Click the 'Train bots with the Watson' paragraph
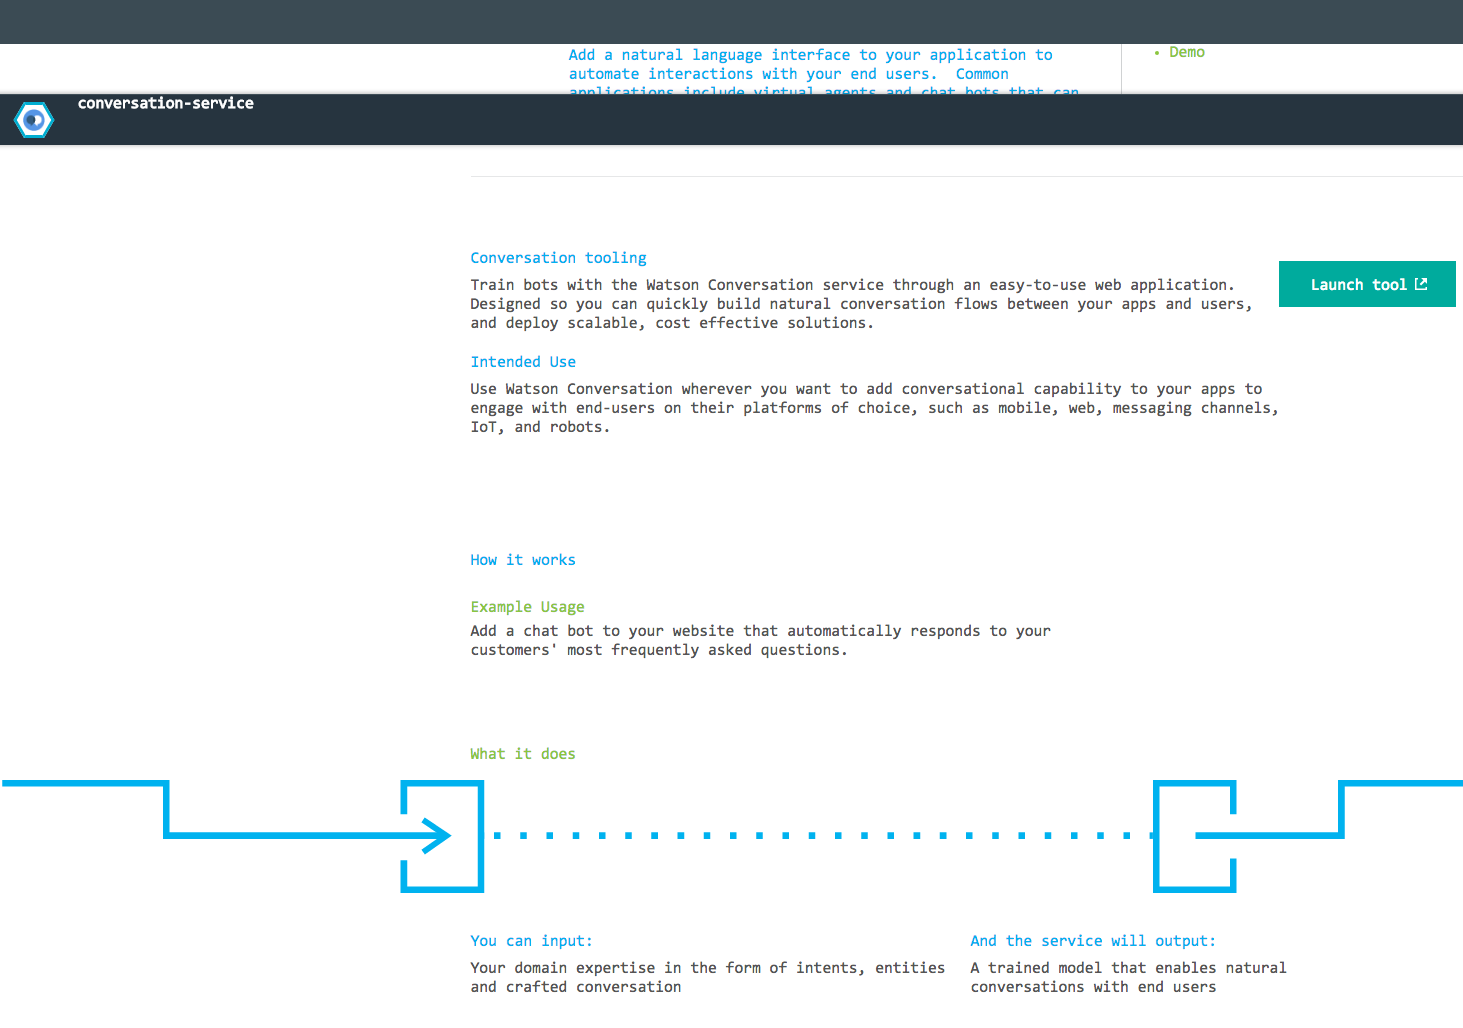The width and height of the screenshot is (1463, 1028). (x=861, y=304)
